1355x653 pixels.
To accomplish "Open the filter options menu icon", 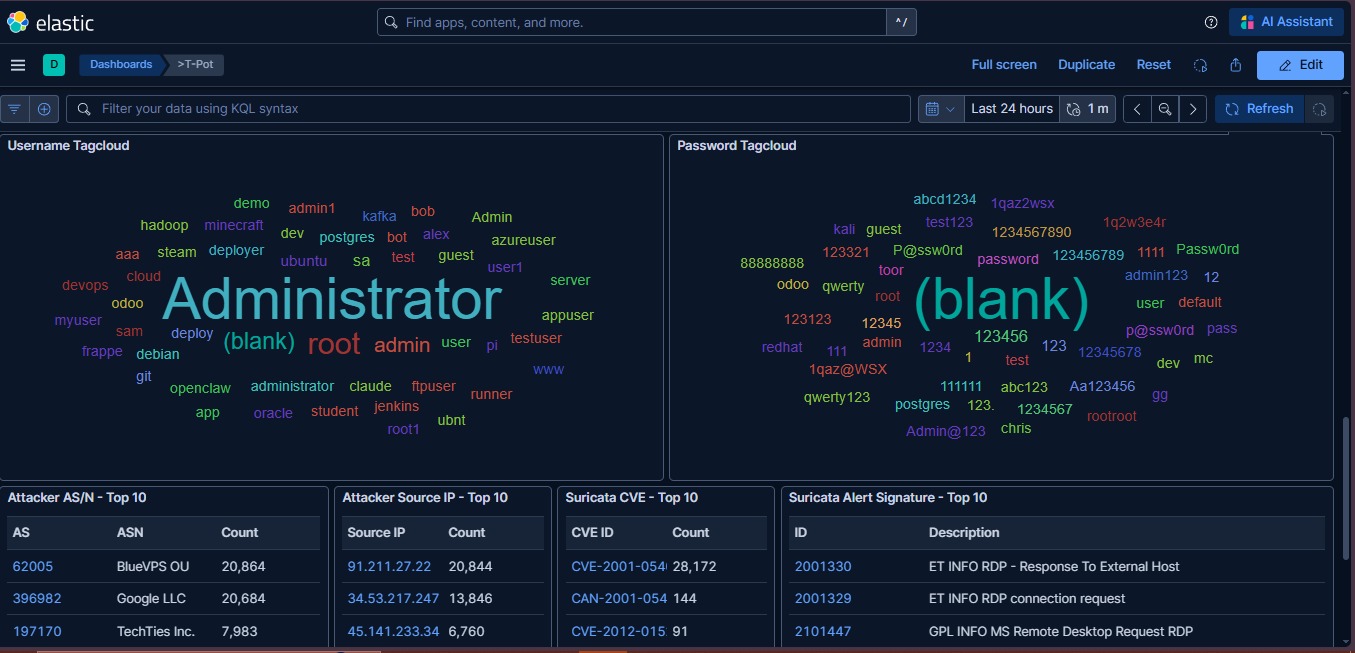I will pyautogui.click(x=15, y=109).
